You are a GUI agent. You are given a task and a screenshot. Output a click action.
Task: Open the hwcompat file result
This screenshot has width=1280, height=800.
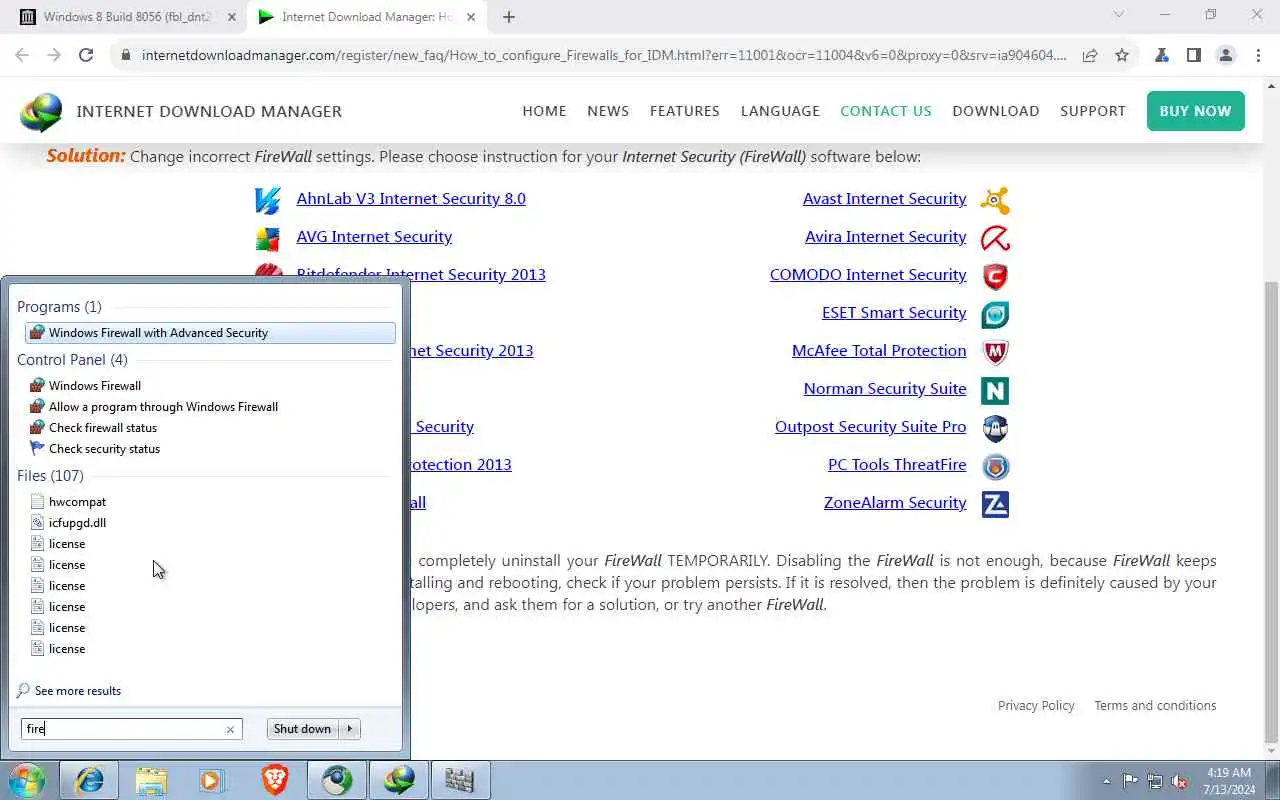tap(77, 502)
